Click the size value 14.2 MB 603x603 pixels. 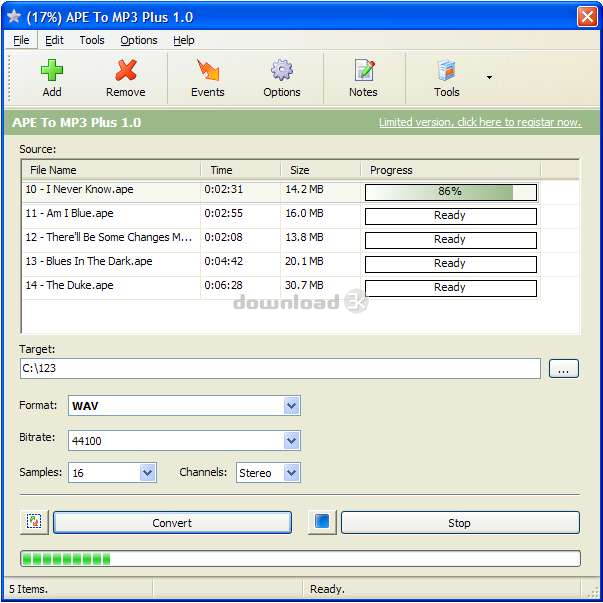pyautogui.click(x=304, y=189)
